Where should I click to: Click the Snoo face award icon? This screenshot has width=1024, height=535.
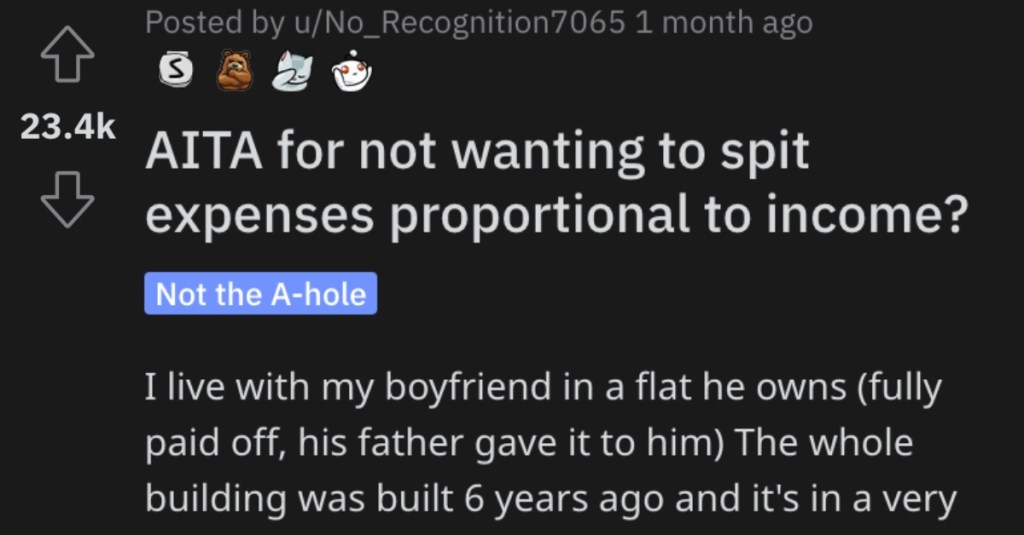[351, 70]
